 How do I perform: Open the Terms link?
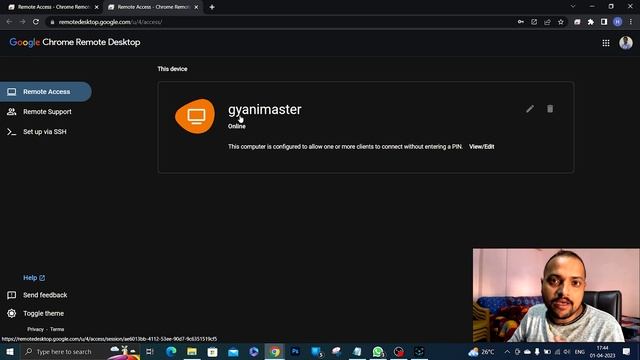click(57, 329)
